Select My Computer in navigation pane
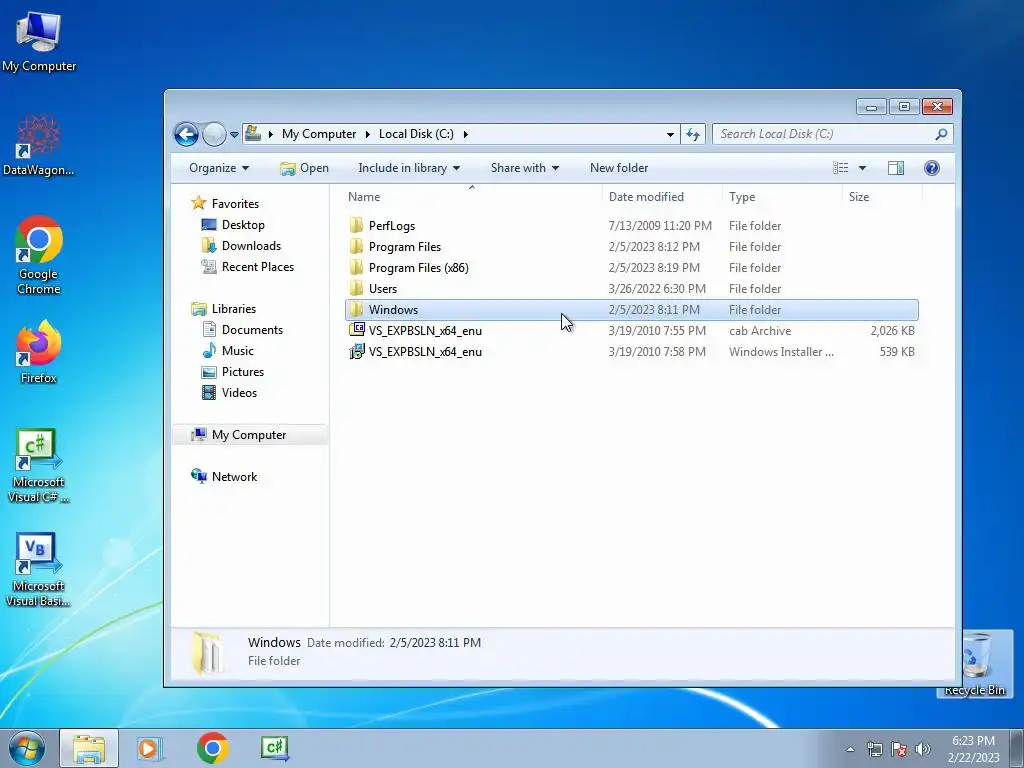 (249, 434)
